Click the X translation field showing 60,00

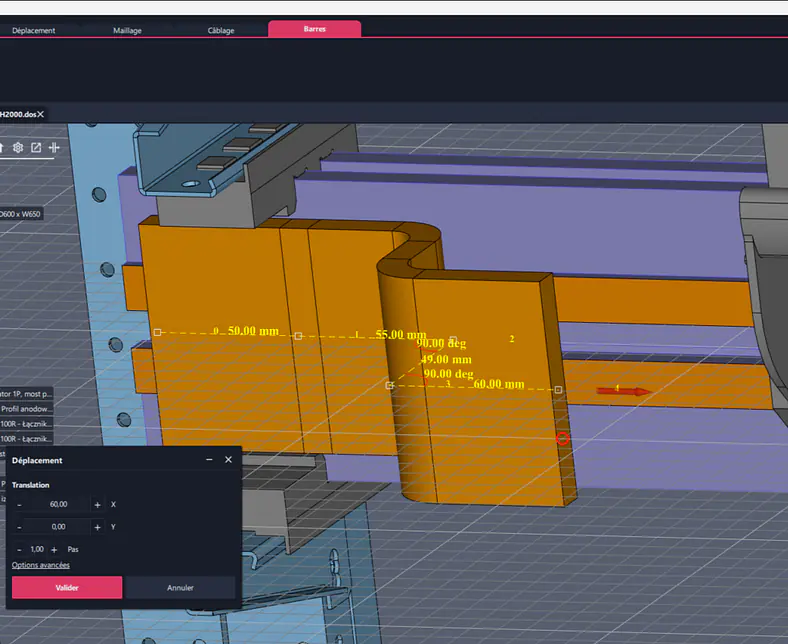coord(58,504)
